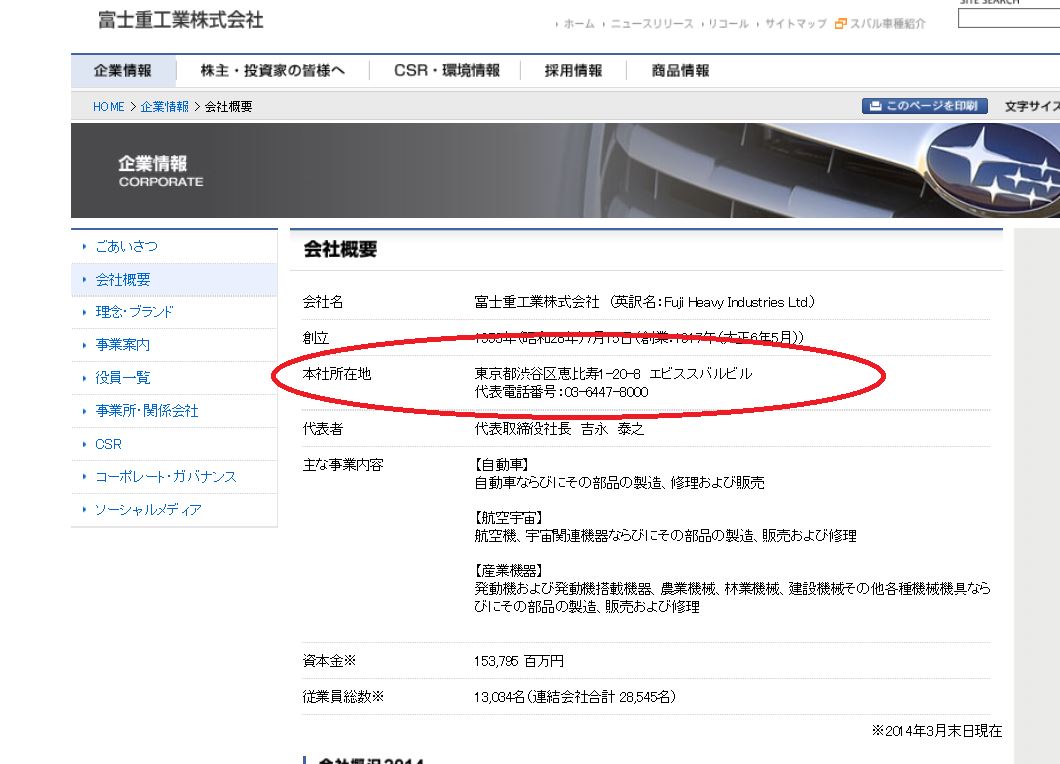Click the employee count 13,034名 text
The height and width of the screenshot is (764, 1060).
(500, 696)
